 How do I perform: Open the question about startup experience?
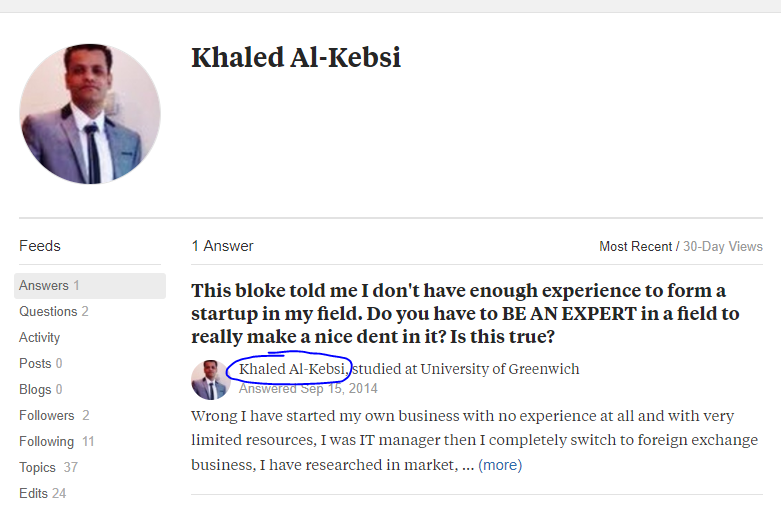coord(465,313)
